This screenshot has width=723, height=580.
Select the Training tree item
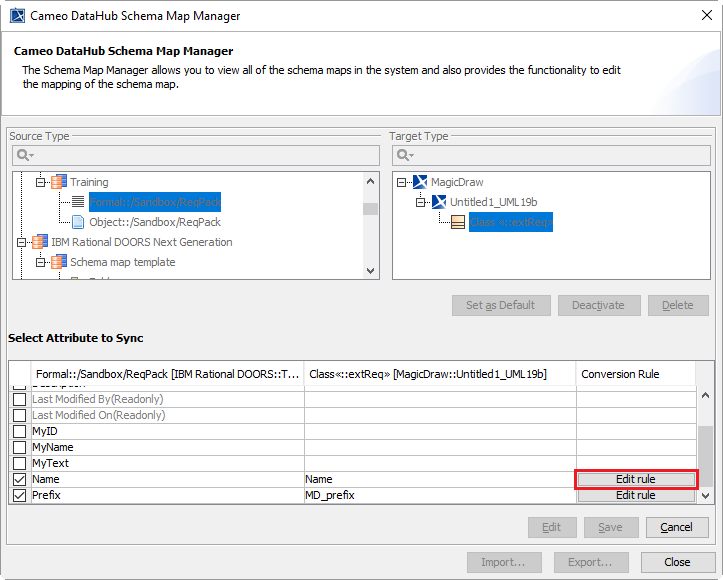[89, 182]
